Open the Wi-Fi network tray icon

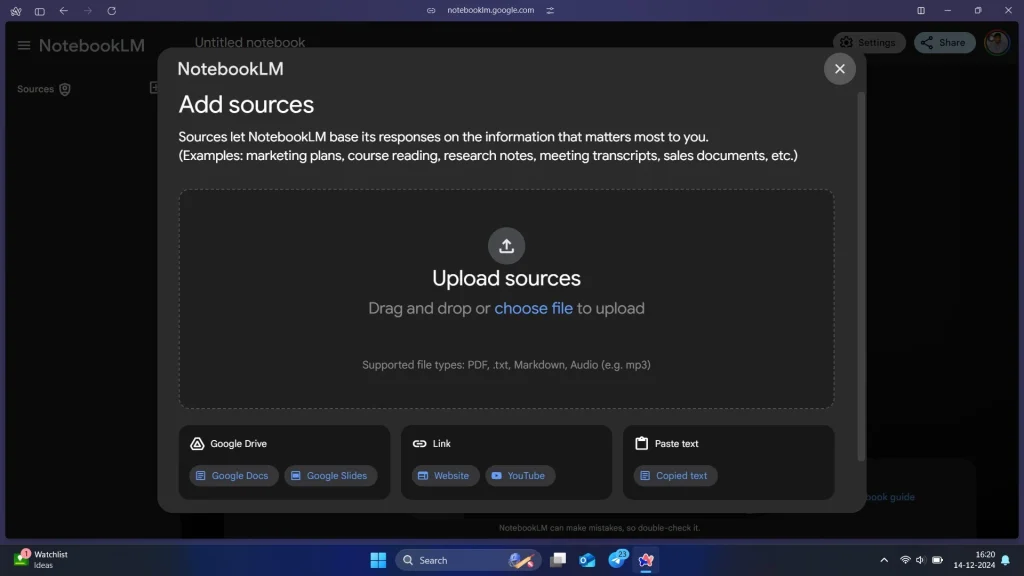(x=905, y=560)
